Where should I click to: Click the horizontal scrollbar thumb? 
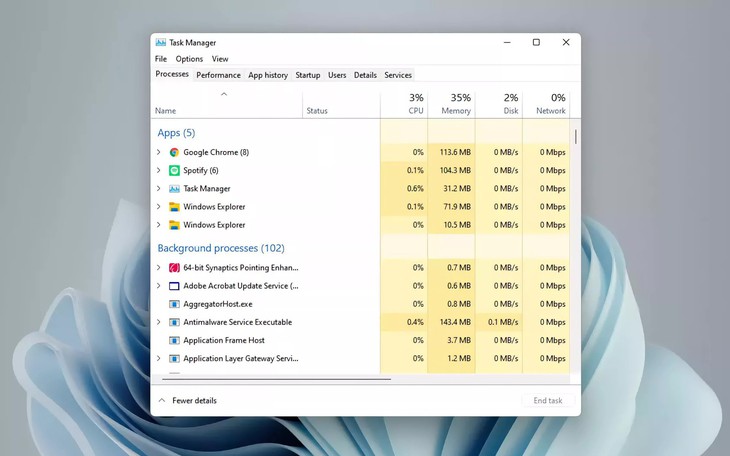point(277,380)
